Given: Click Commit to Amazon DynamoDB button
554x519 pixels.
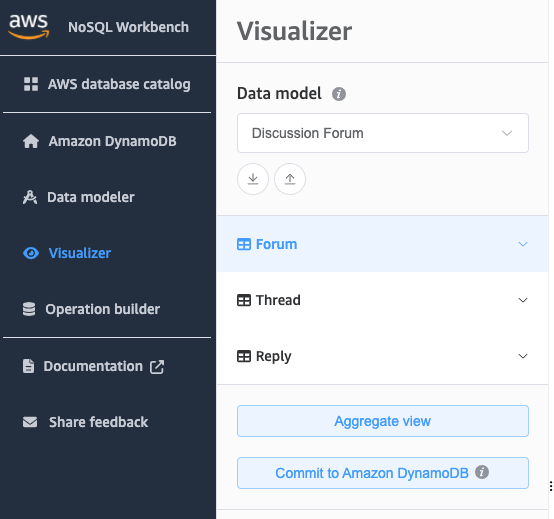Looking at the screenshot, I should pyautogui.click(x=383, y=473).
